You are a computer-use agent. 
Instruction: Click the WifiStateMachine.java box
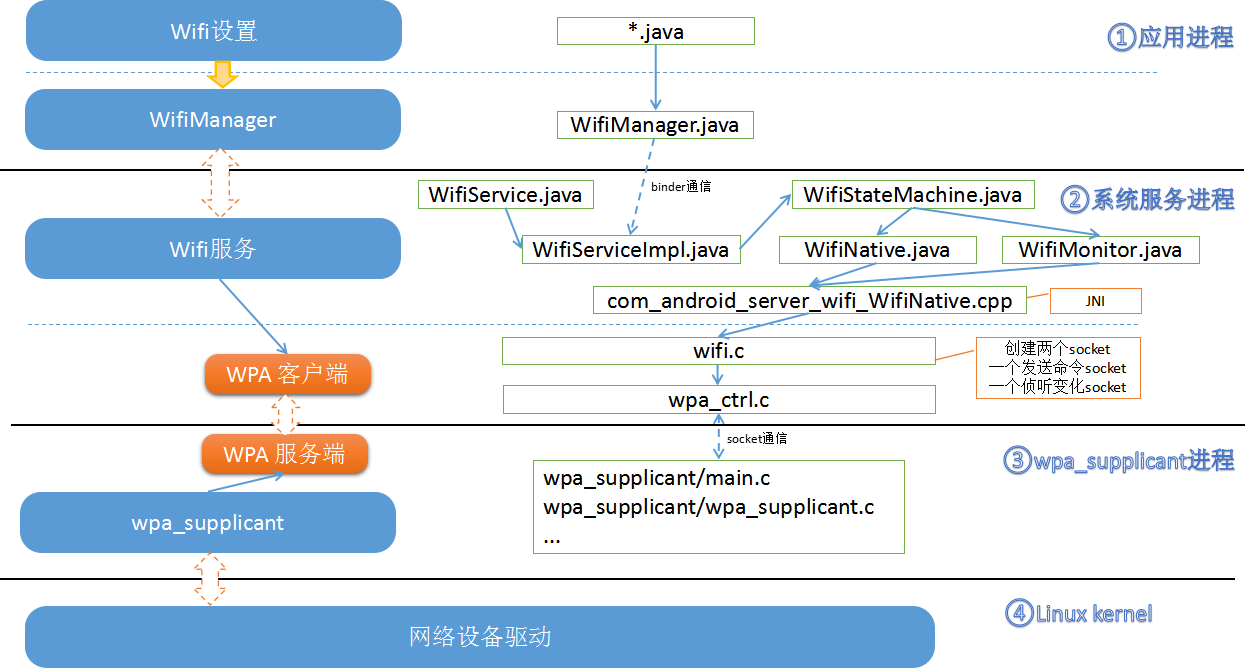[x=913, y=194]
